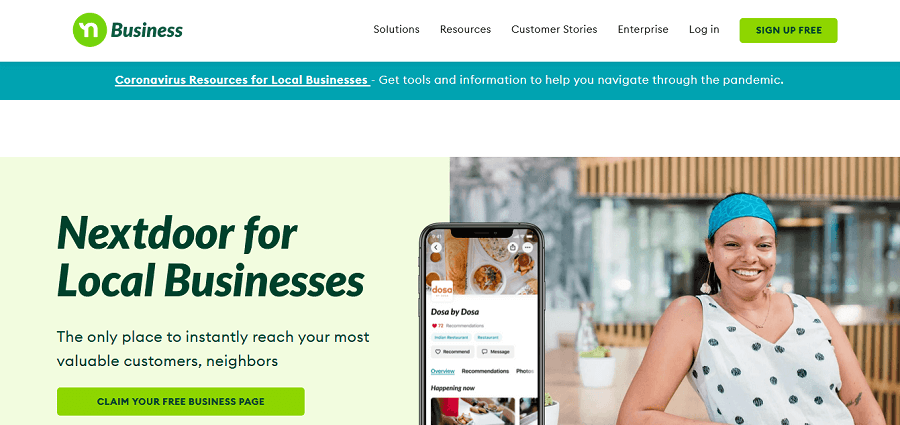
Task: Click the Indian Restaurant tag
Action: pyautogui.click(x=452, y=337)
